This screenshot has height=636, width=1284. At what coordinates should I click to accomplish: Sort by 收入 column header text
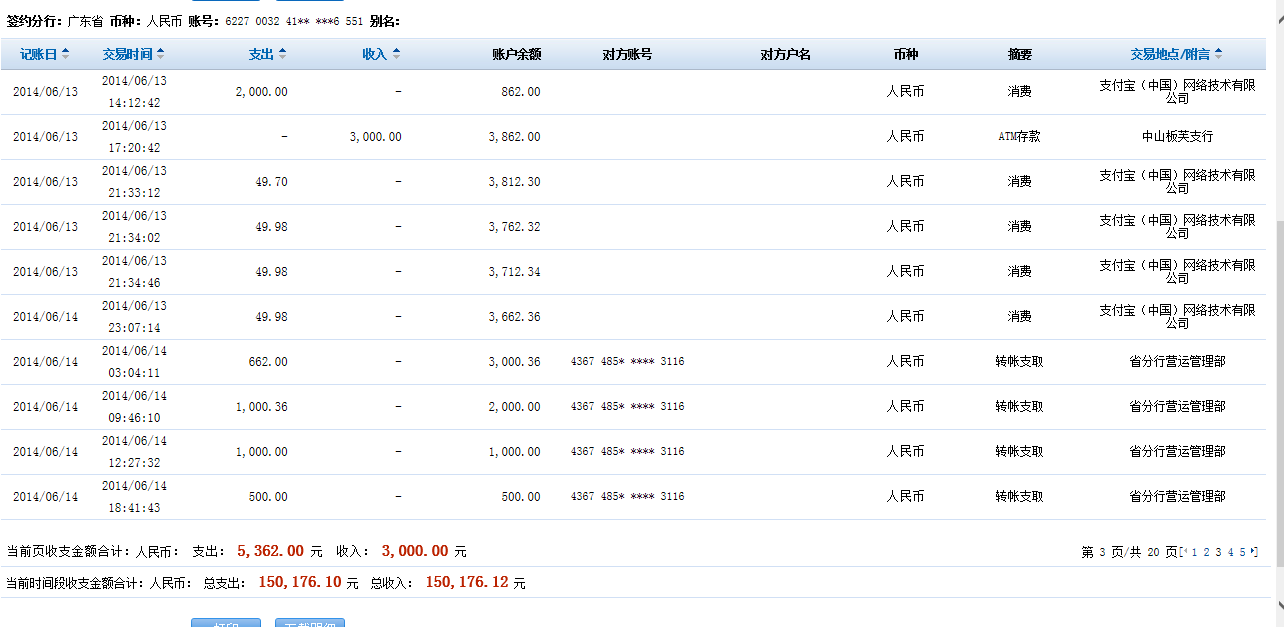(374, 54)
